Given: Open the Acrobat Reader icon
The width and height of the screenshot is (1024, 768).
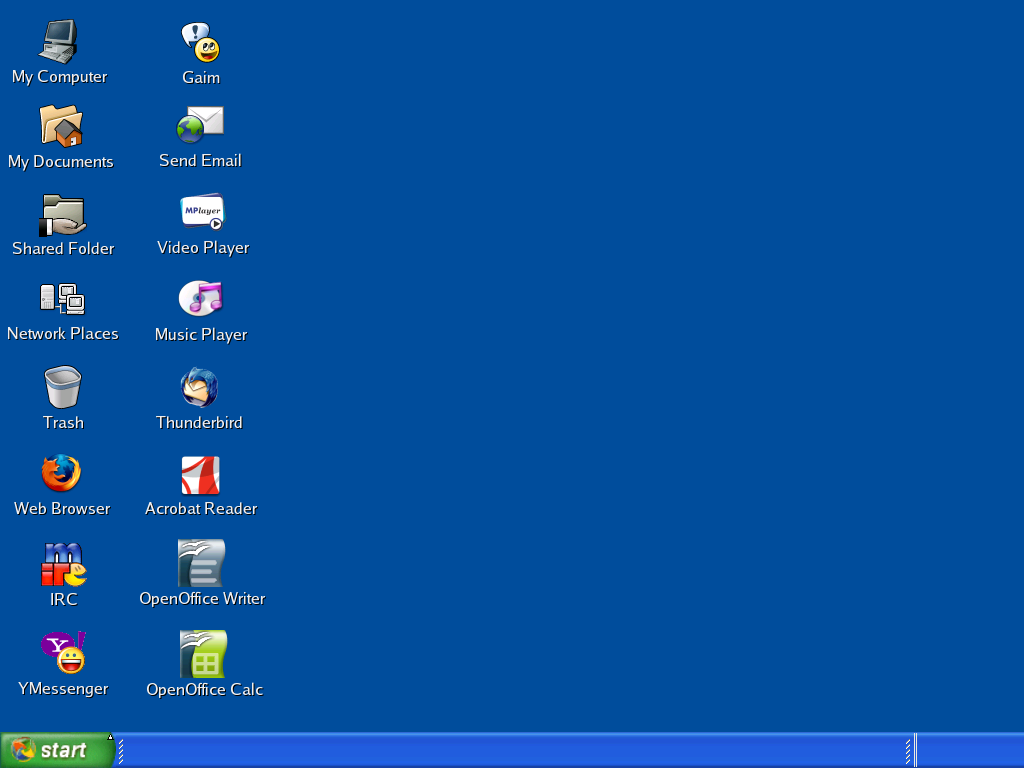Looking at the screenshot, I should tap(200, 475).
